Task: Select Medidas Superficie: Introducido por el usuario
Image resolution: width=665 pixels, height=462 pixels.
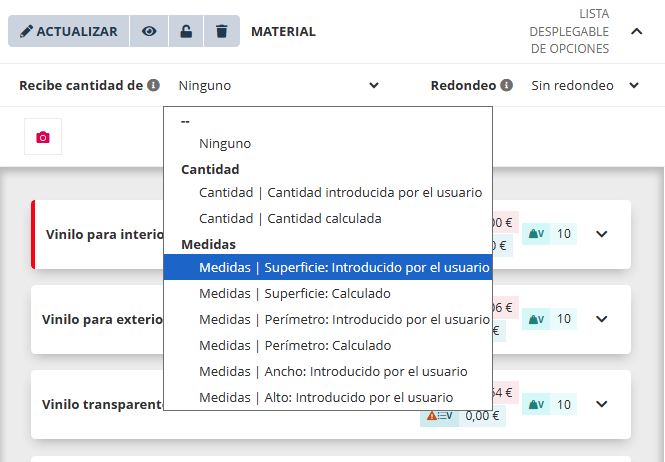Action: 344,268
